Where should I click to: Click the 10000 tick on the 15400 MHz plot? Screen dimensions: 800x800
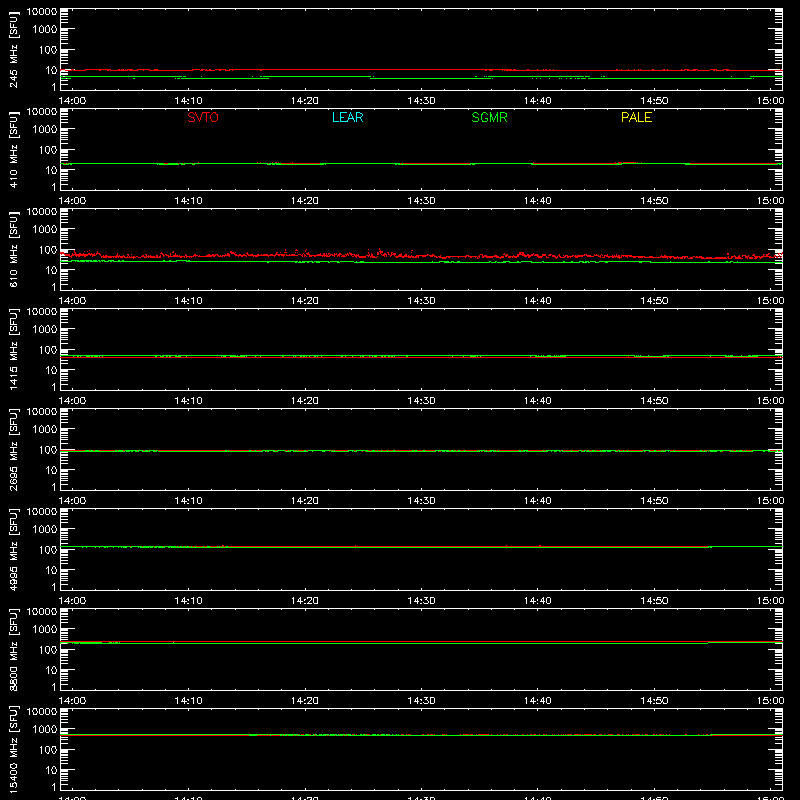pyautogui.click(x=42, y=712)
